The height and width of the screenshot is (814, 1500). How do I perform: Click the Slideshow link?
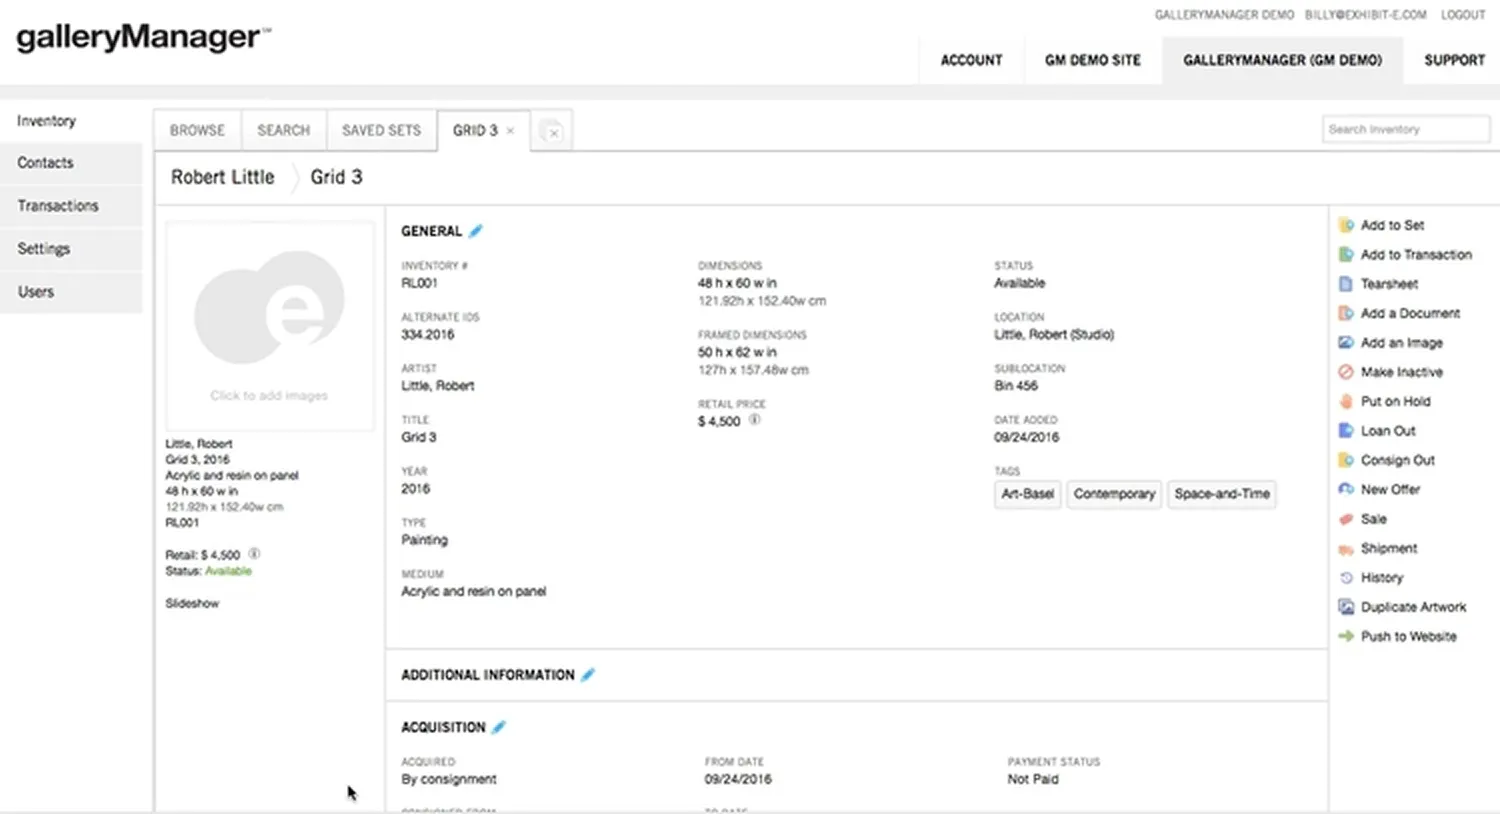192,603
